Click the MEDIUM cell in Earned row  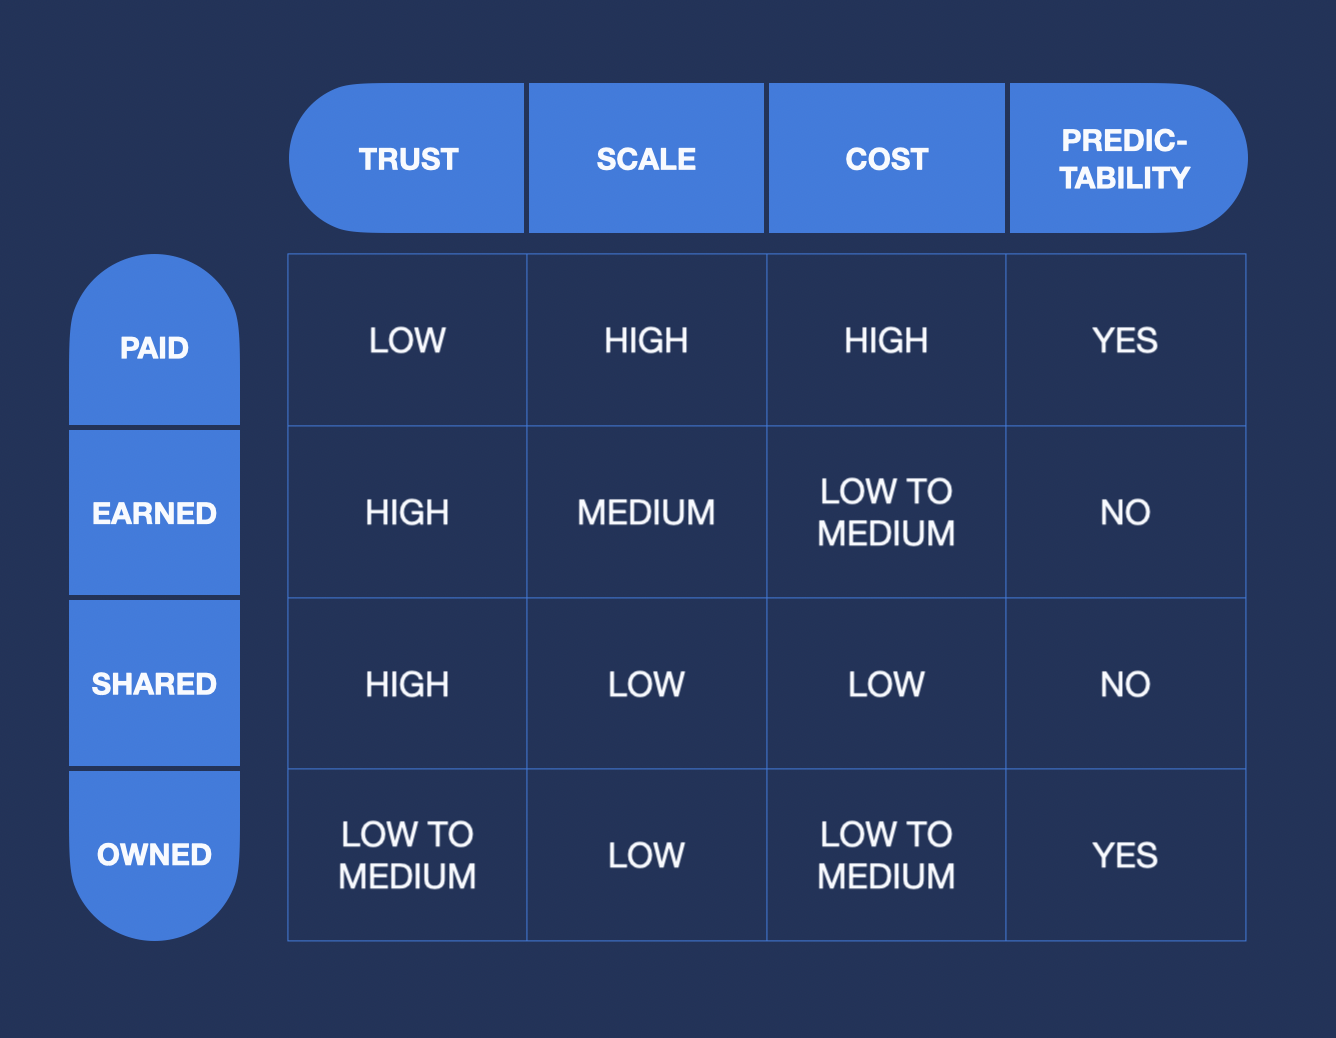click(x=646, y=512)
